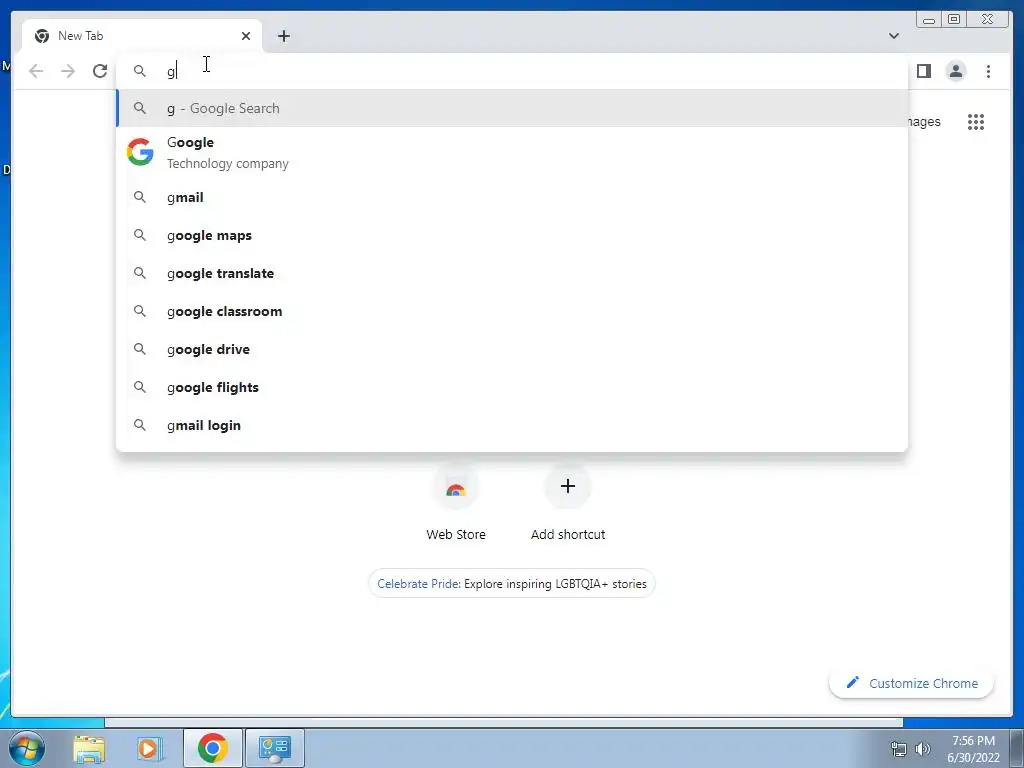1024x768 pixels.
Task: Open the Web Store shortcut
Action: (x=456, y=504)
